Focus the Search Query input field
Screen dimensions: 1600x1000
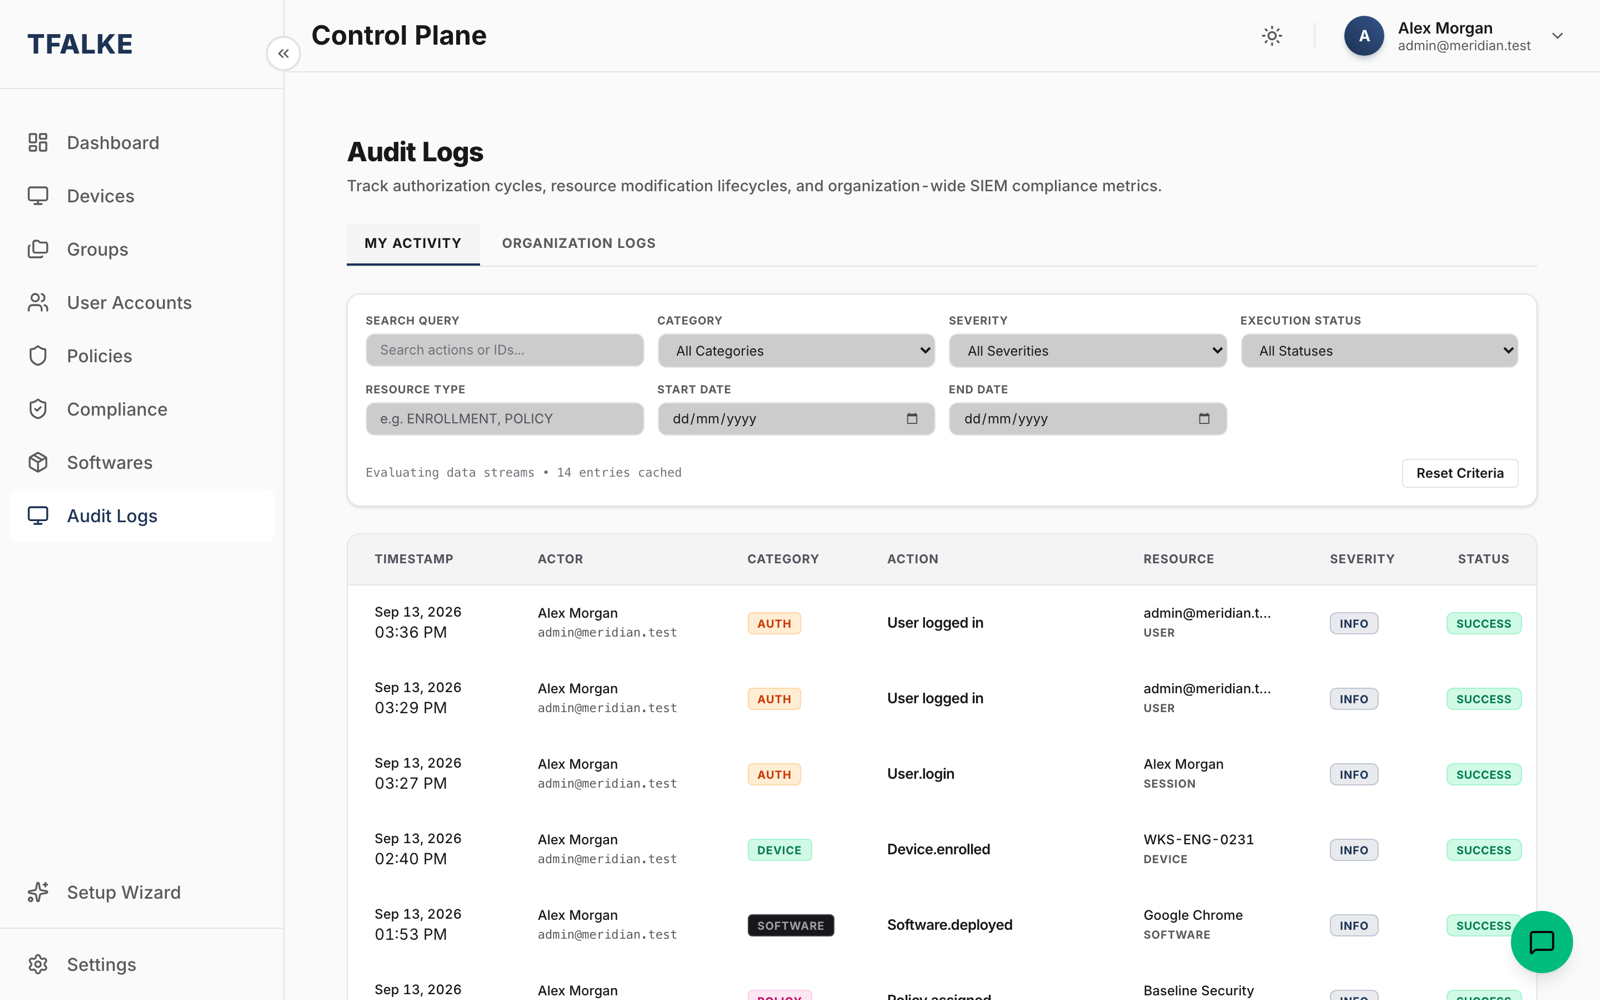(505, 350)
